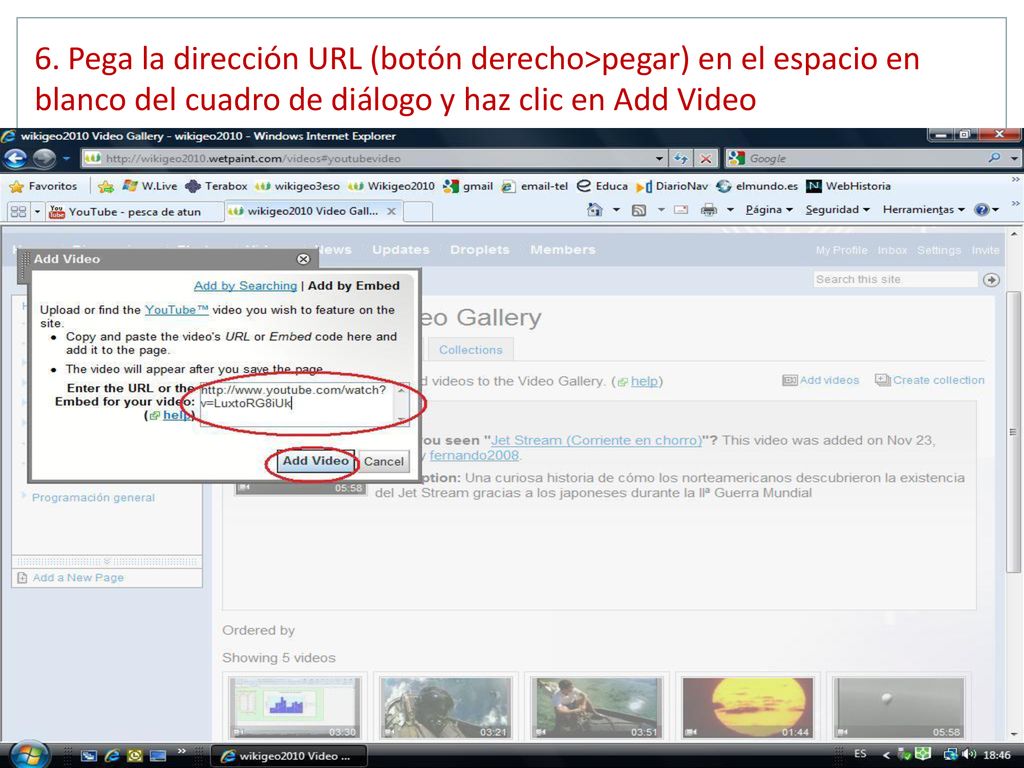
Task: Cancel the Add Video dialog
Action: 383,461
